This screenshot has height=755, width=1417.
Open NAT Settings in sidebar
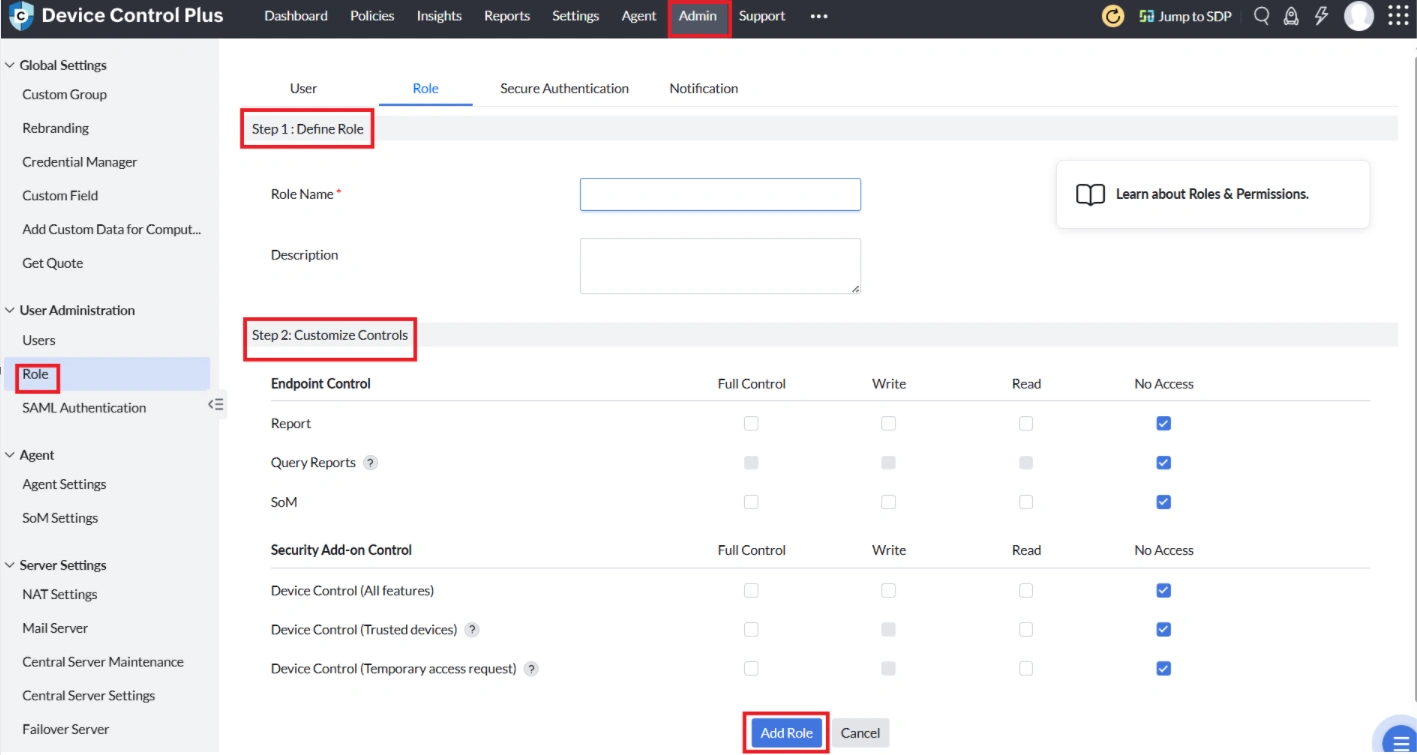[60, 594]
